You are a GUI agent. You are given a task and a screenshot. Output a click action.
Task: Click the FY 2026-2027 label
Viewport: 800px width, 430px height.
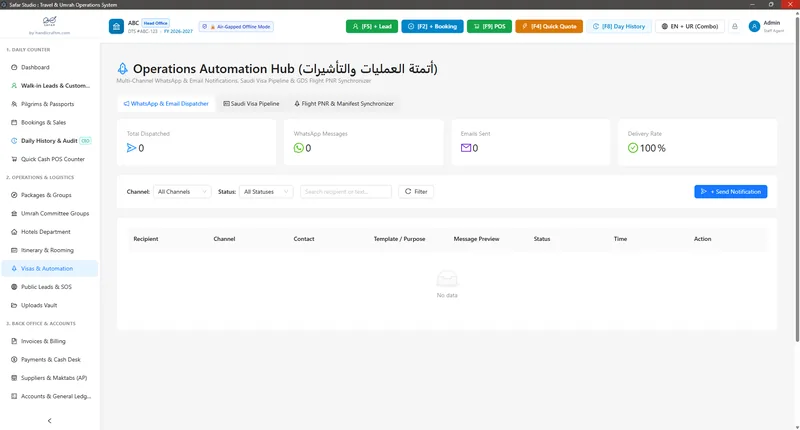pyautogui.click(x=178, y=32)
